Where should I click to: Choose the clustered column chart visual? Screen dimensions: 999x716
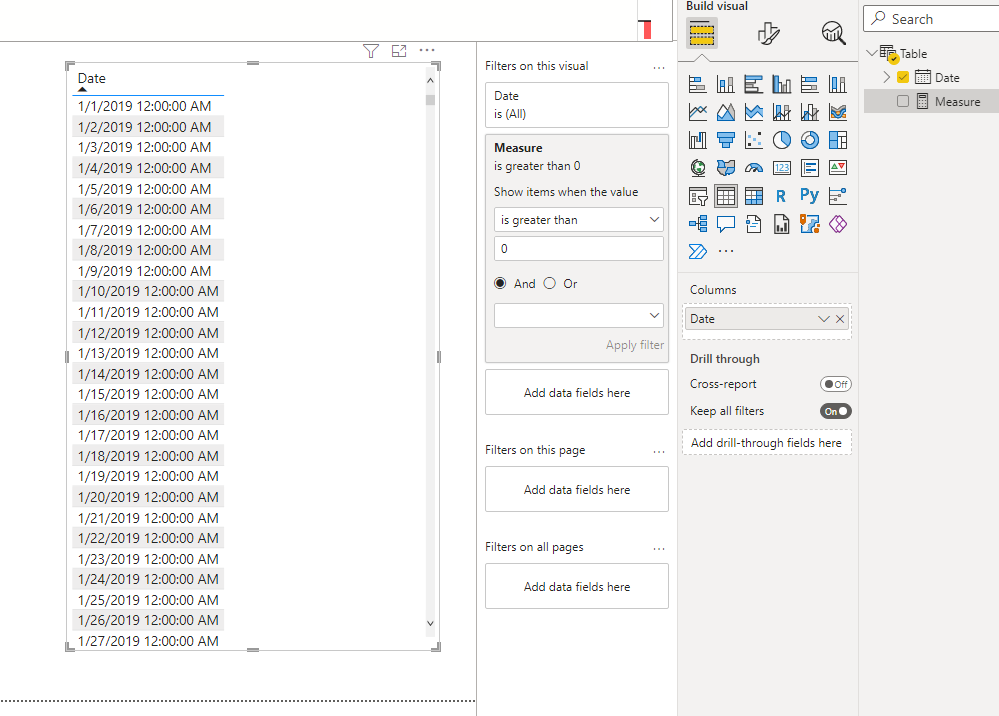click(x=782, y=84)
